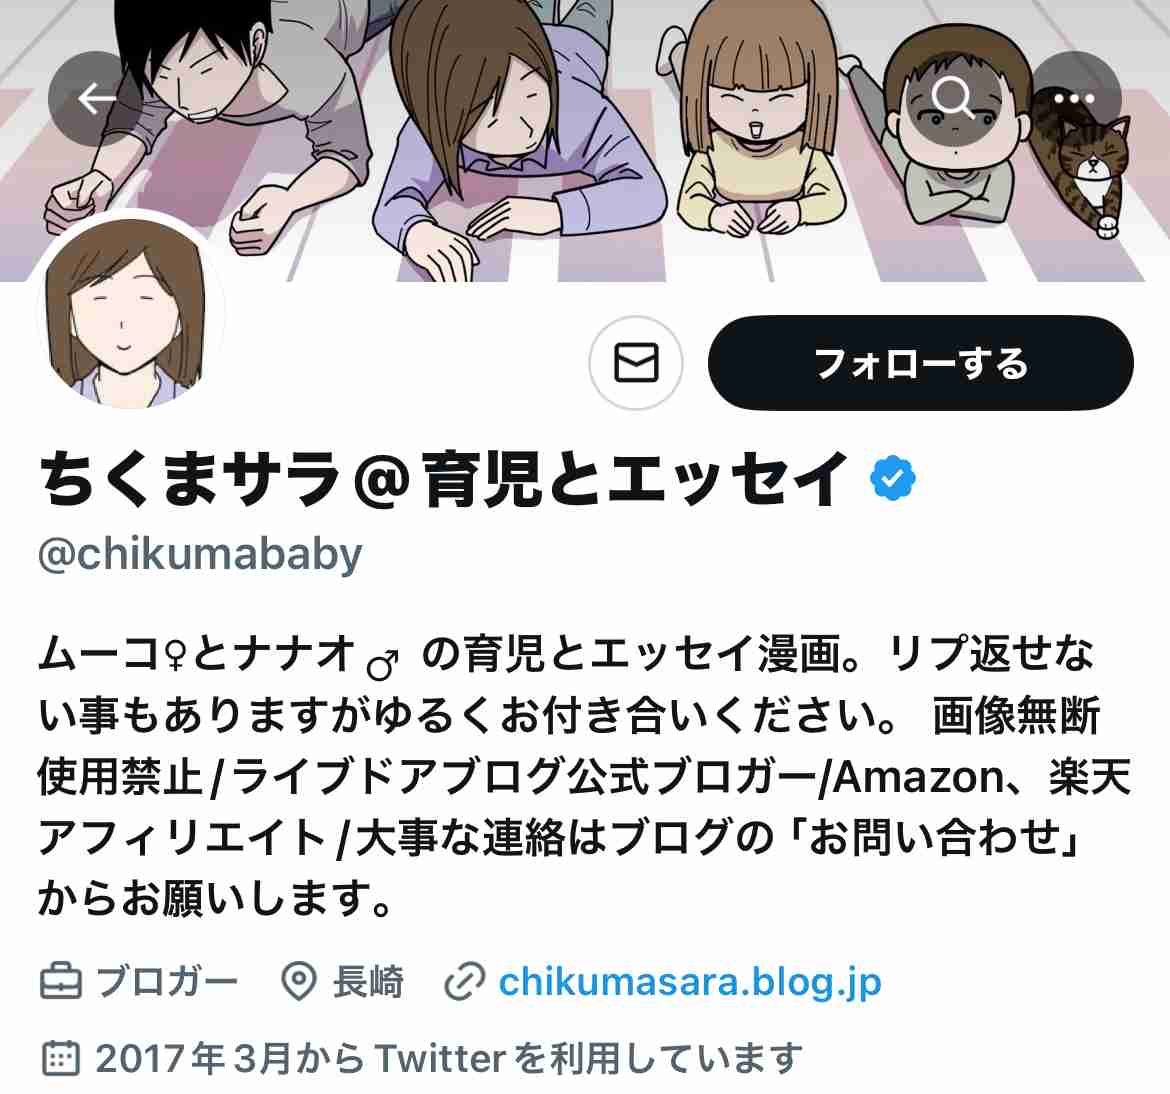Open the header banner family illustration
Screen dimensions: 1170x1094
(x=585, y=140)
